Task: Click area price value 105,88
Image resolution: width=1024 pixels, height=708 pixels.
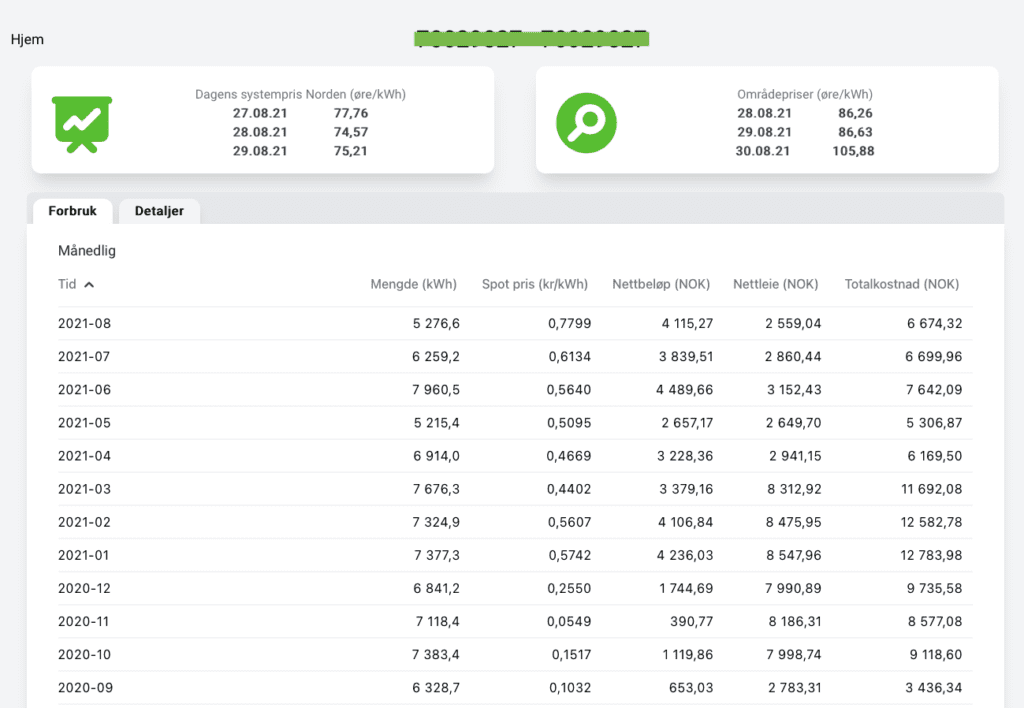Action: point(853,151)
